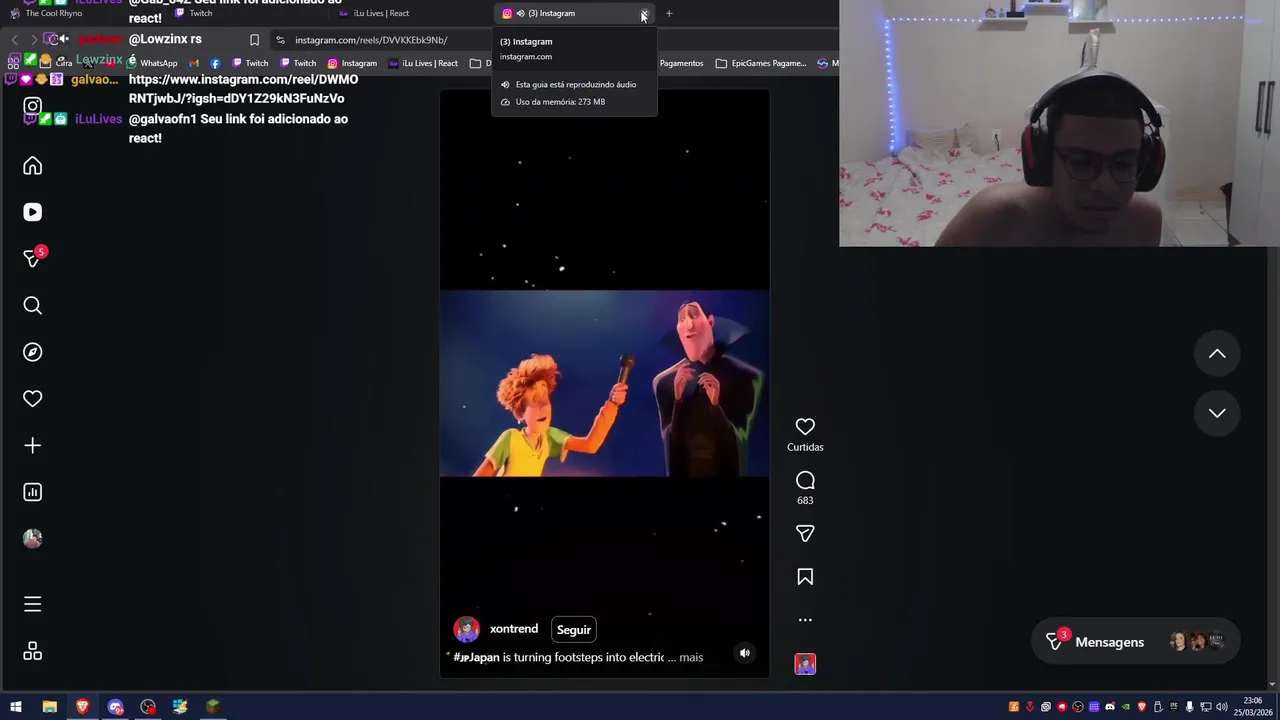Open the Meta apps grid icon
1280x720 pixels.
33,651
